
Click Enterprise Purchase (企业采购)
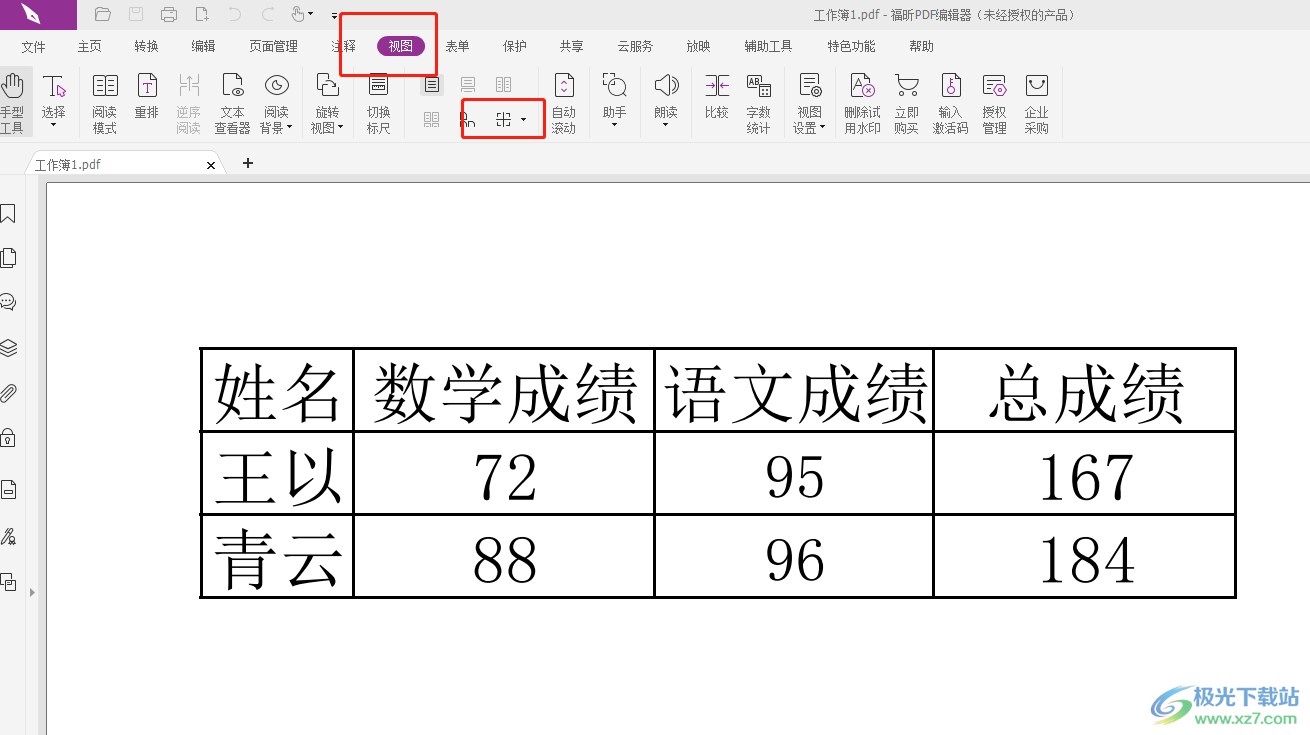tap(1037, 102)
